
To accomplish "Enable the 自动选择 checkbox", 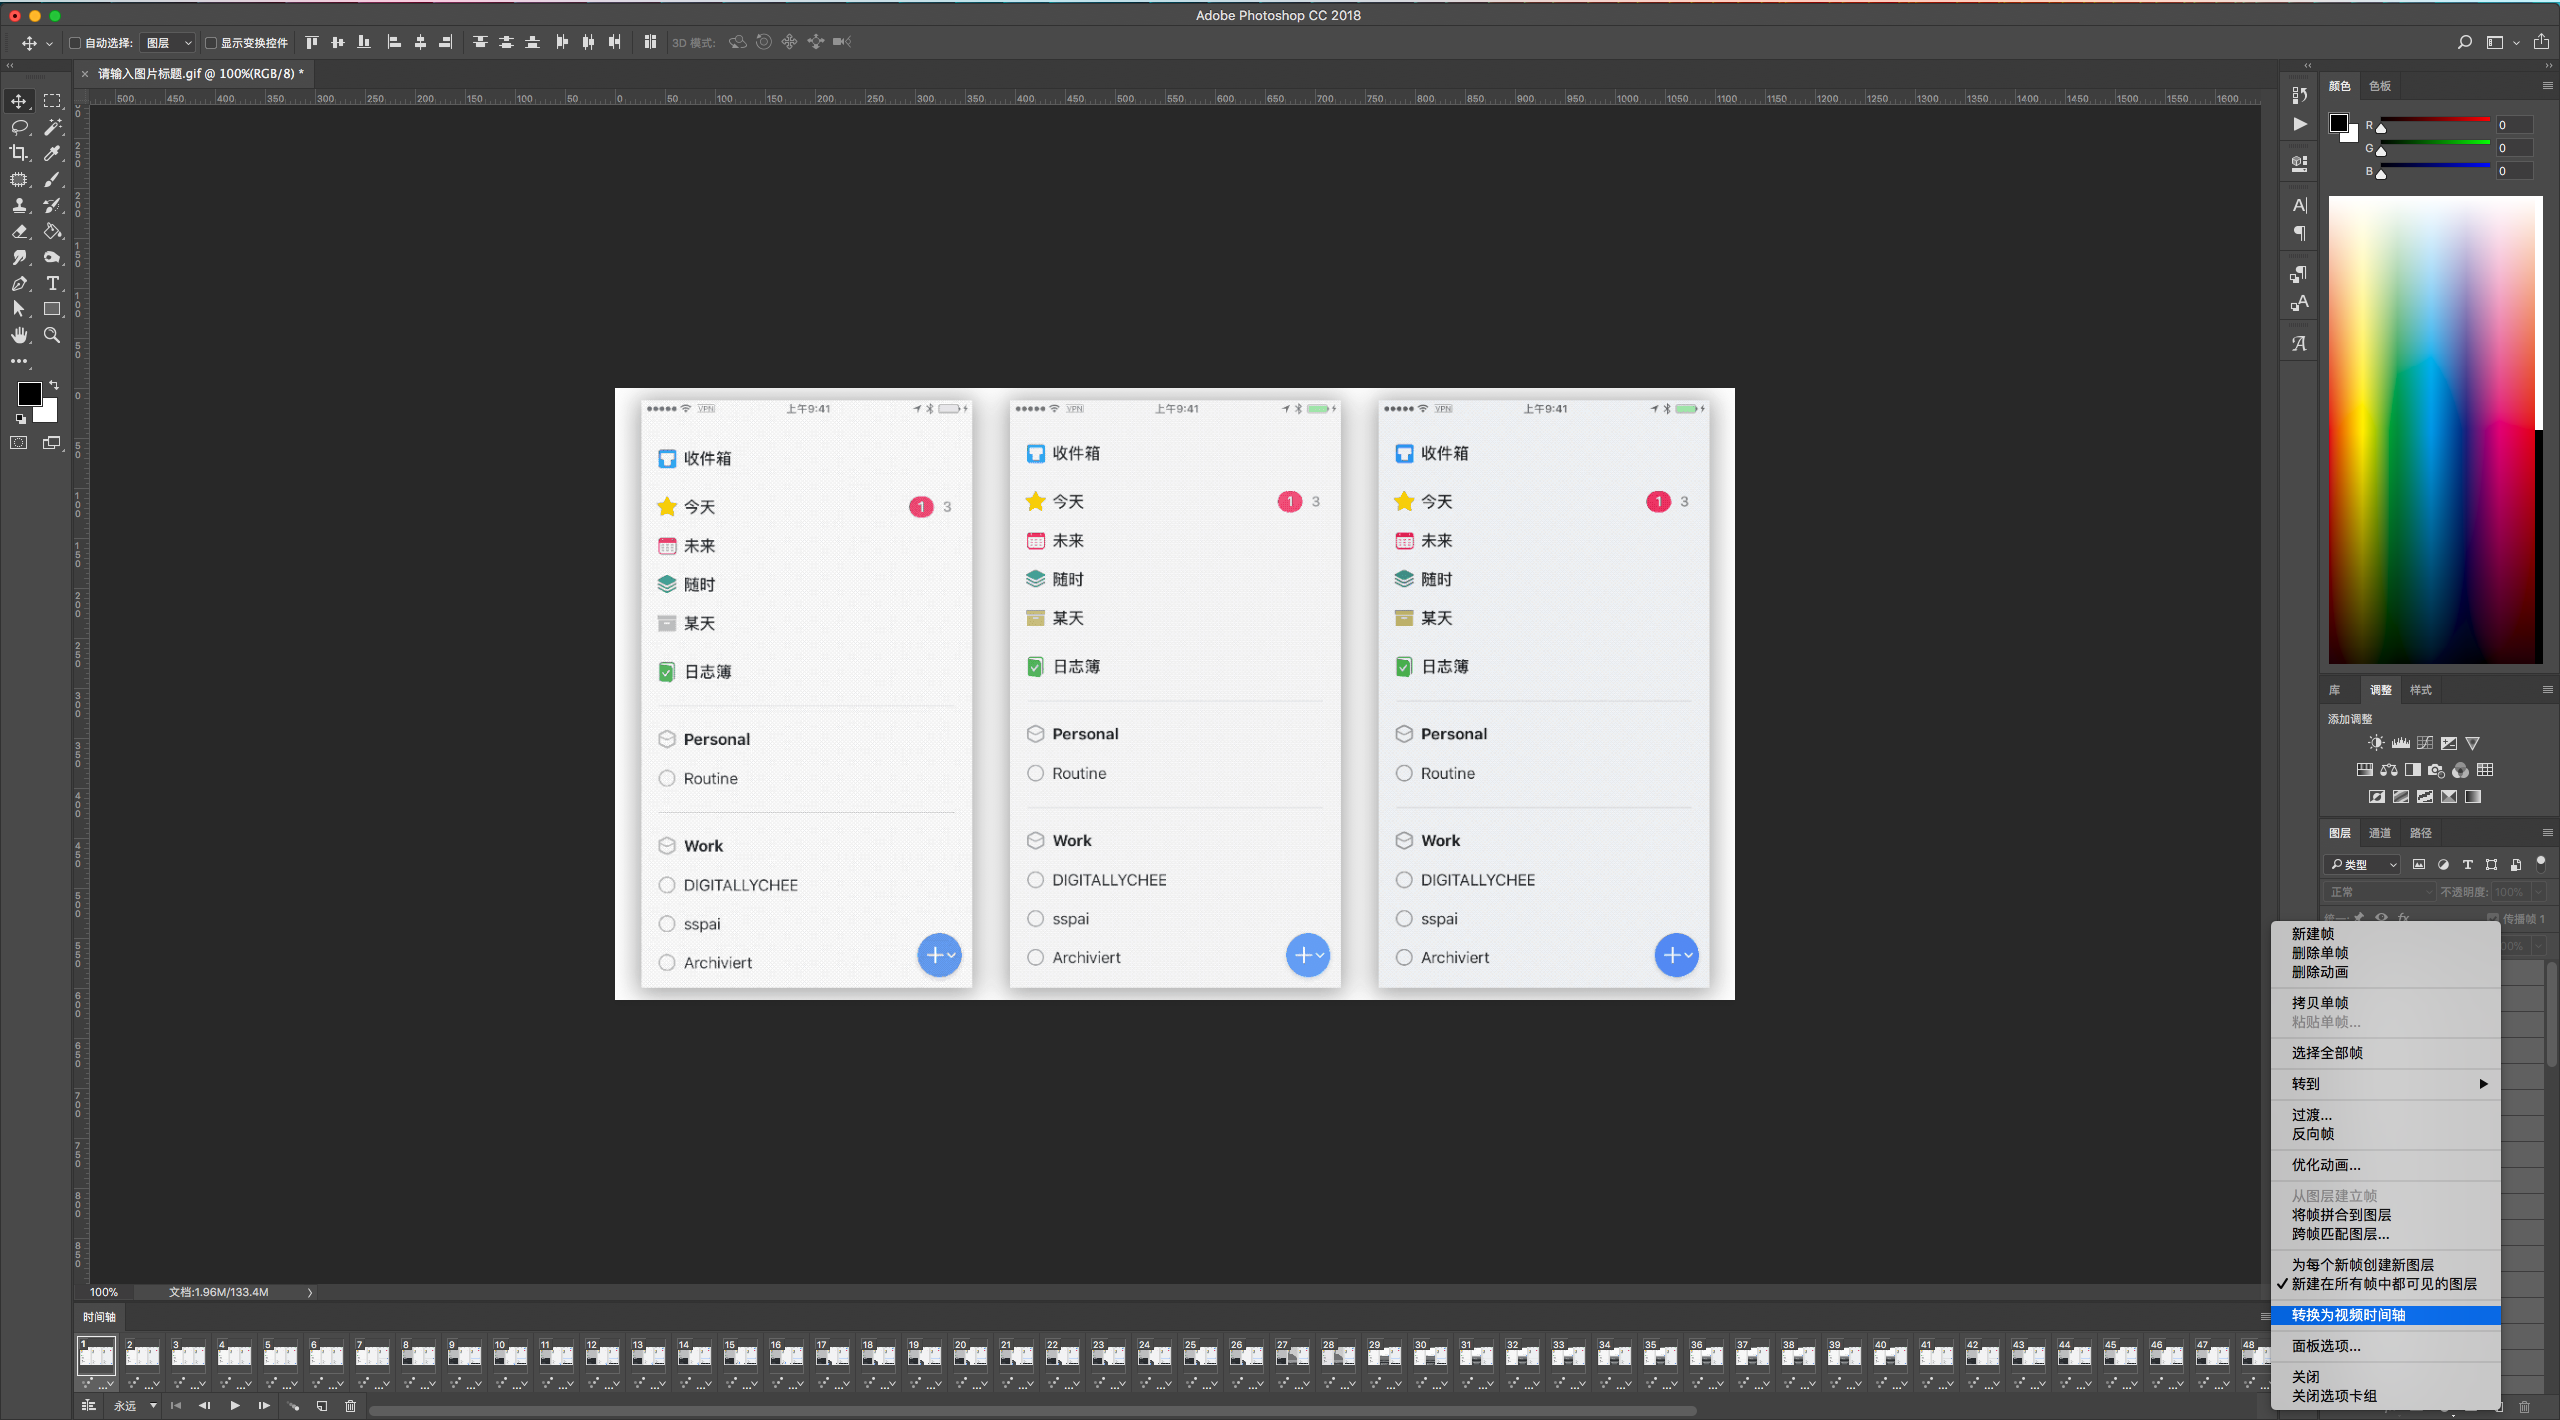I will [75, 43].
